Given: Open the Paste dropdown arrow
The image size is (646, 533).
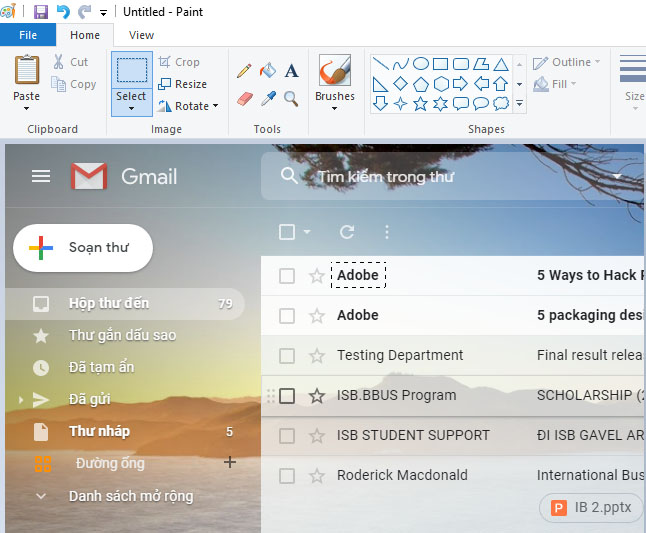Looking at the screenshot, I should tap(27, 108).
